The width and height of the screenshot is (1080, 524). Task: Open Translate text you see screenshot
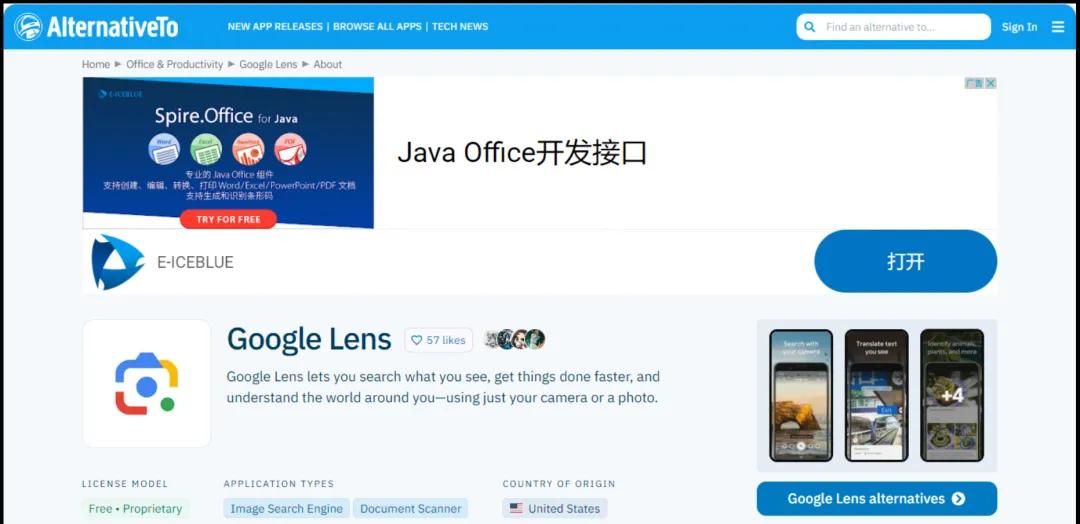pyautogui.click(x=876, y=396)
